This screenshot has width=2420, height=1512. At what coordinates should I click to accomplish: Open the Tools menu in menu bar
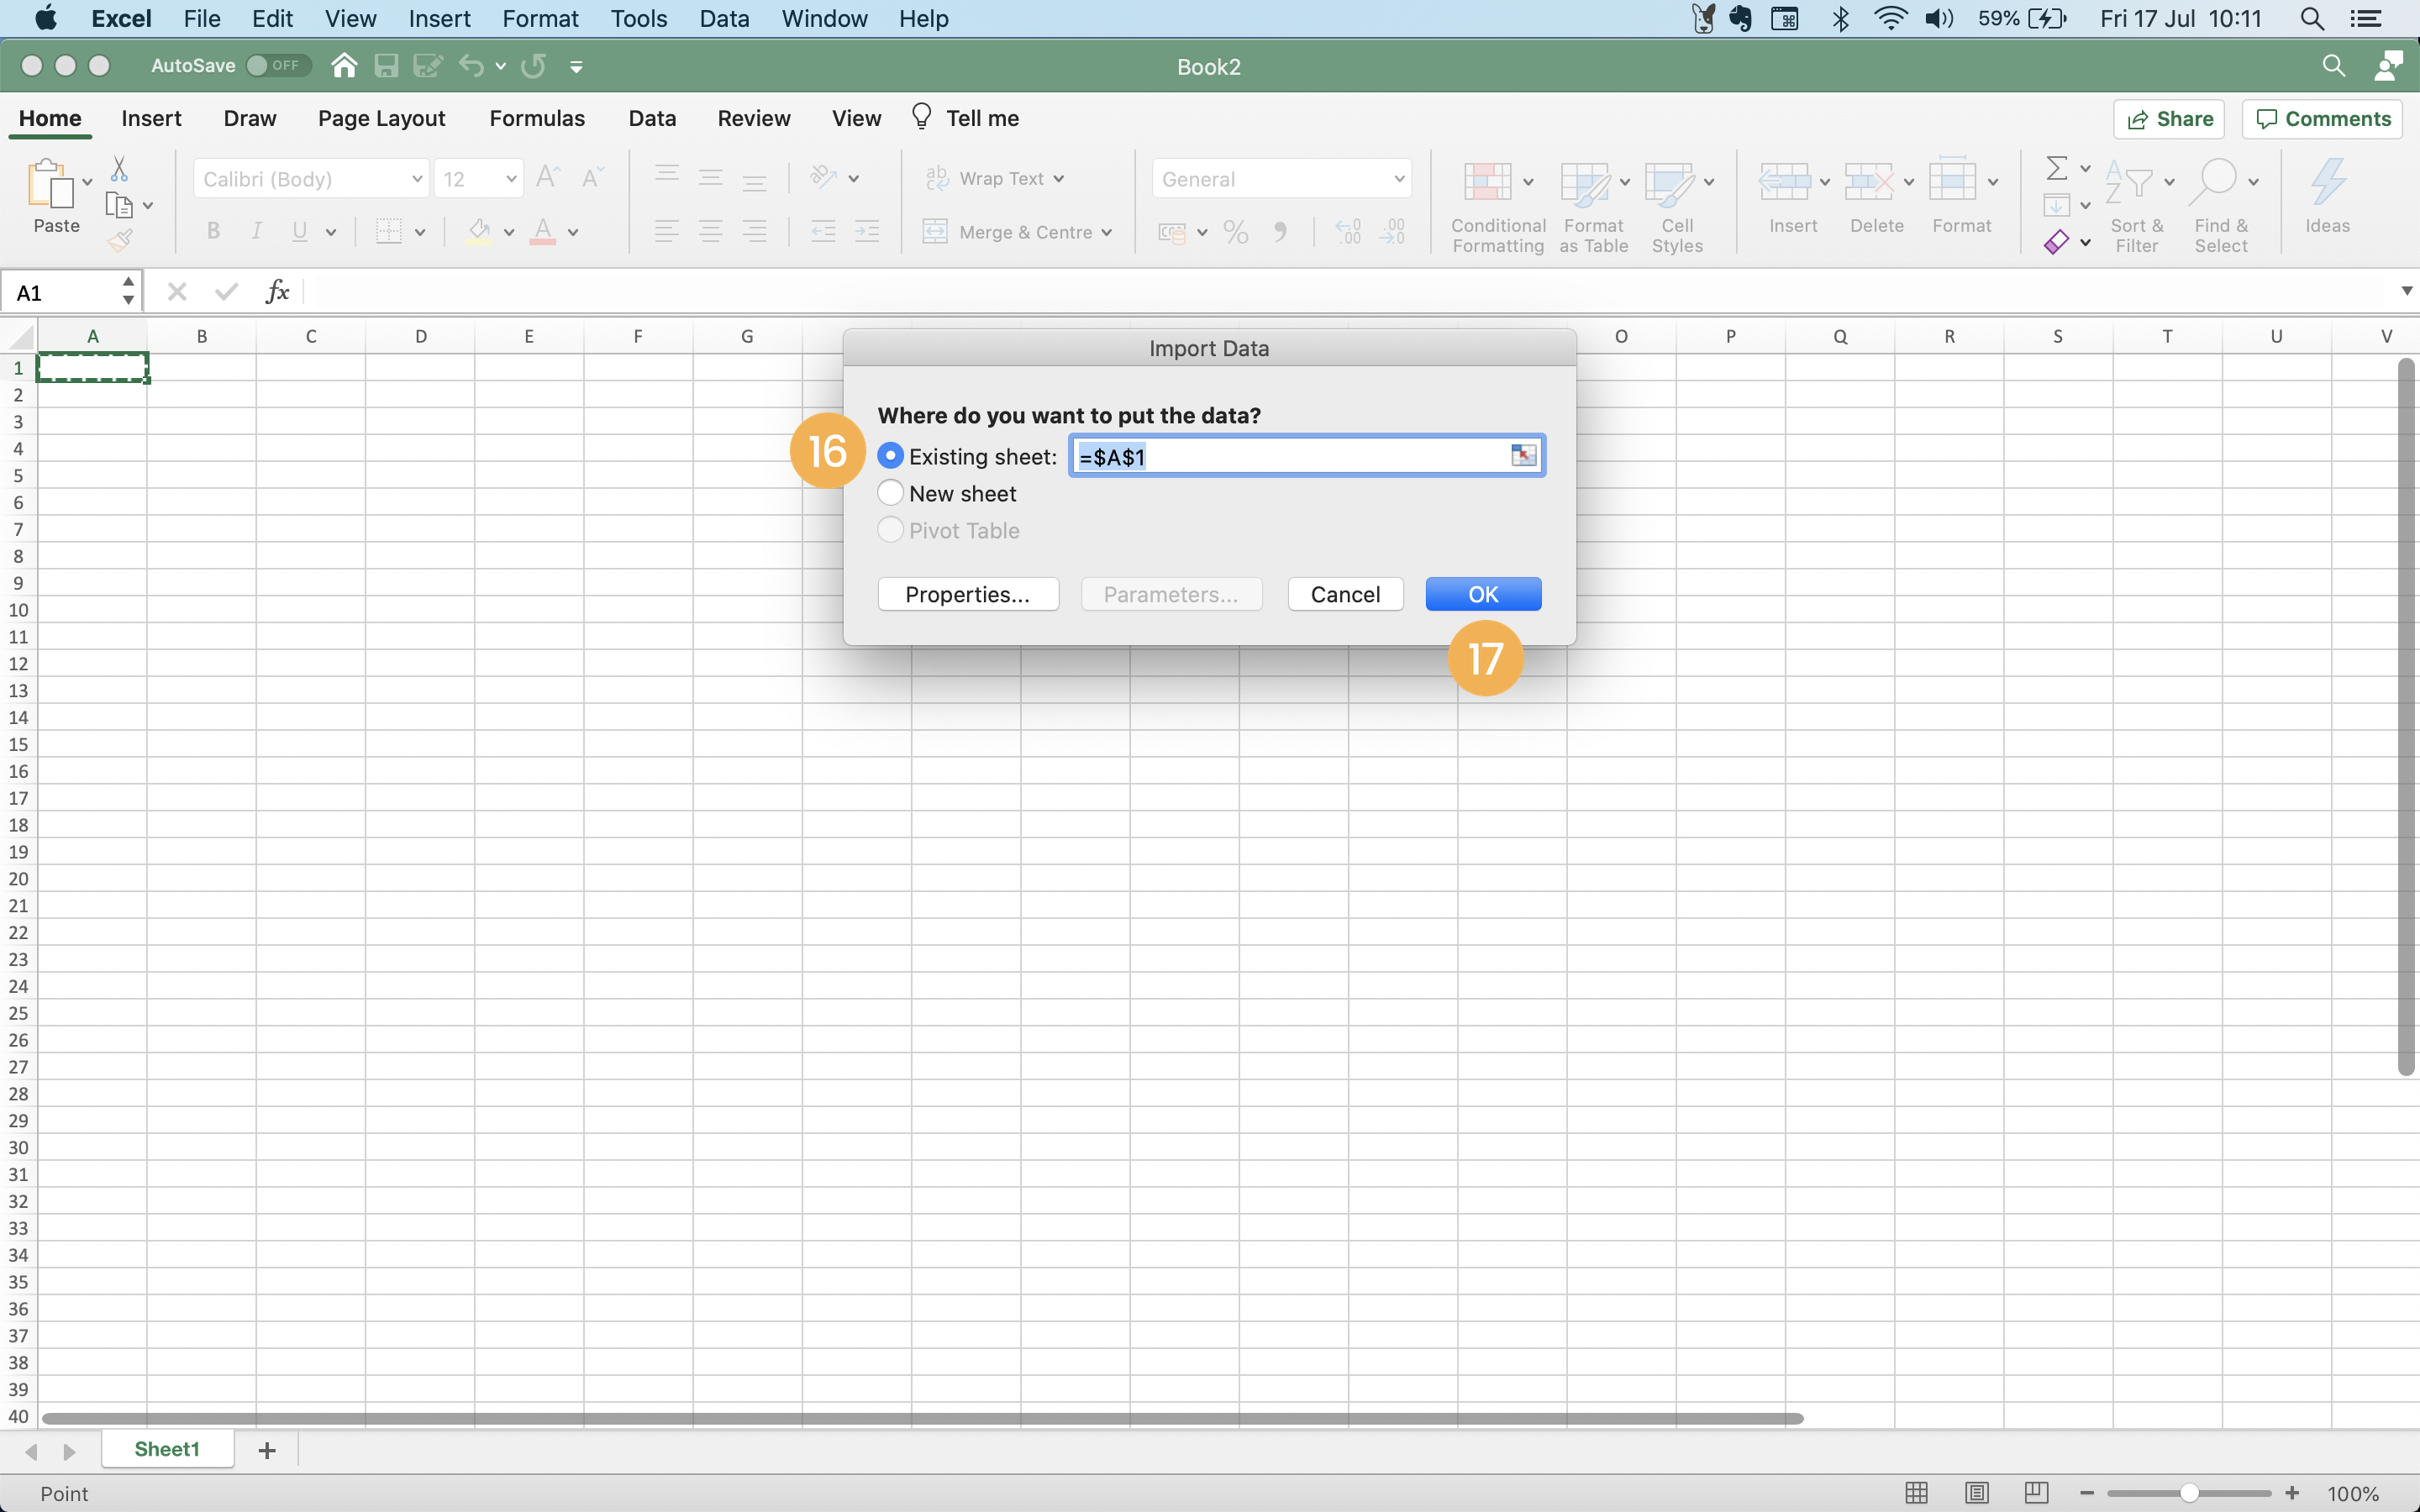[639, 19]
